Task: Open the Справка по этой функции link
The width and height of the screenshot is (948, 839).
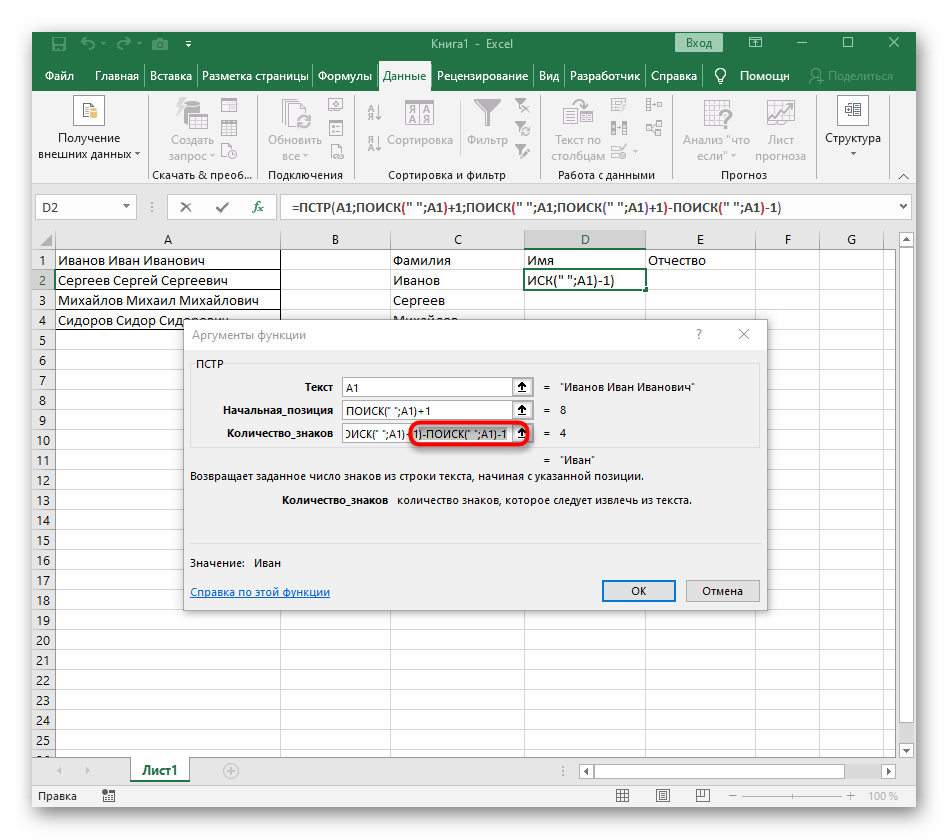Action: click(x=260, y=592)
